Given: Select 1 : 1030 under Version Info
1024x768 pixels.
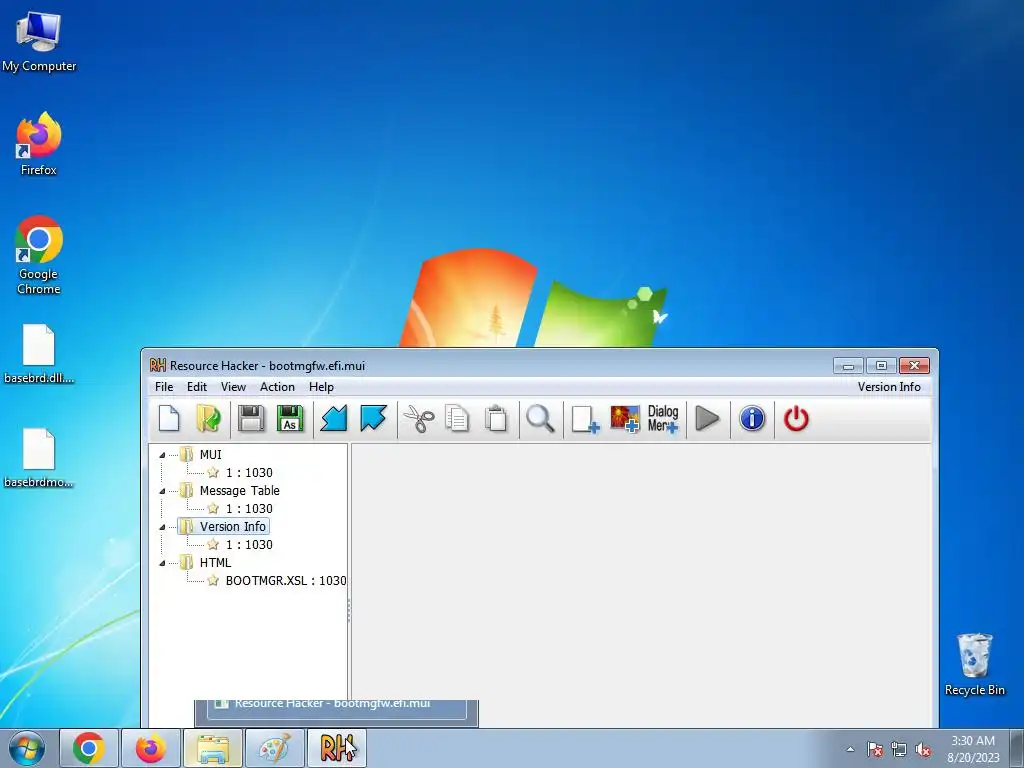Looking at the screenshot, I should click(249, 544).
